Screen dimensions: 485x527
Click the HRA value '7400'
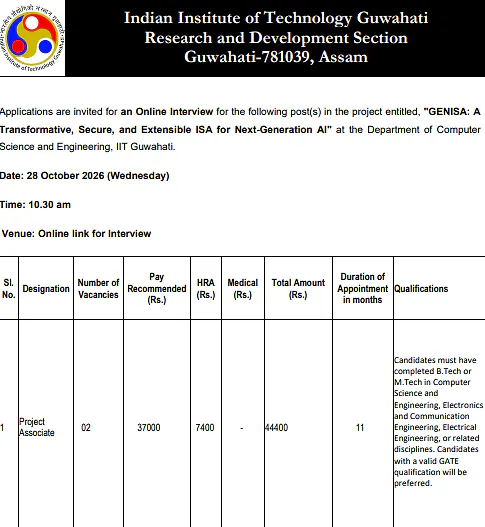(205, 428)
